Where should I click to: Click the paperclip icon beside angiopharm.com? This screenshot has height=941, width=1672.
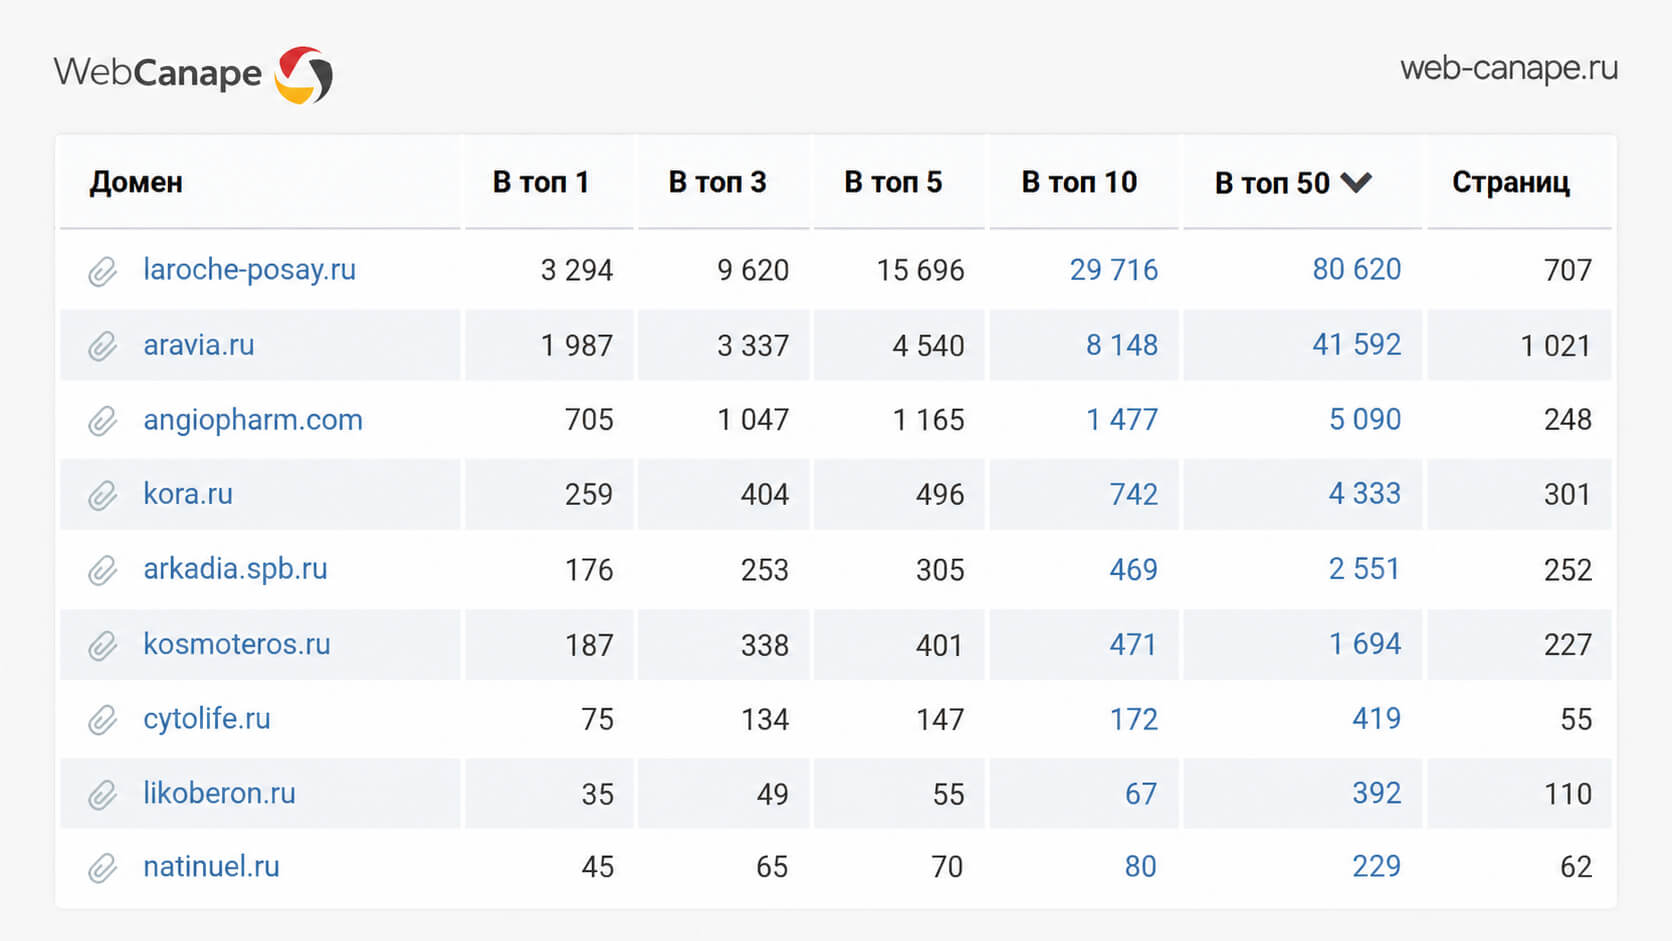pyautogui.click(x=102, y=421)
